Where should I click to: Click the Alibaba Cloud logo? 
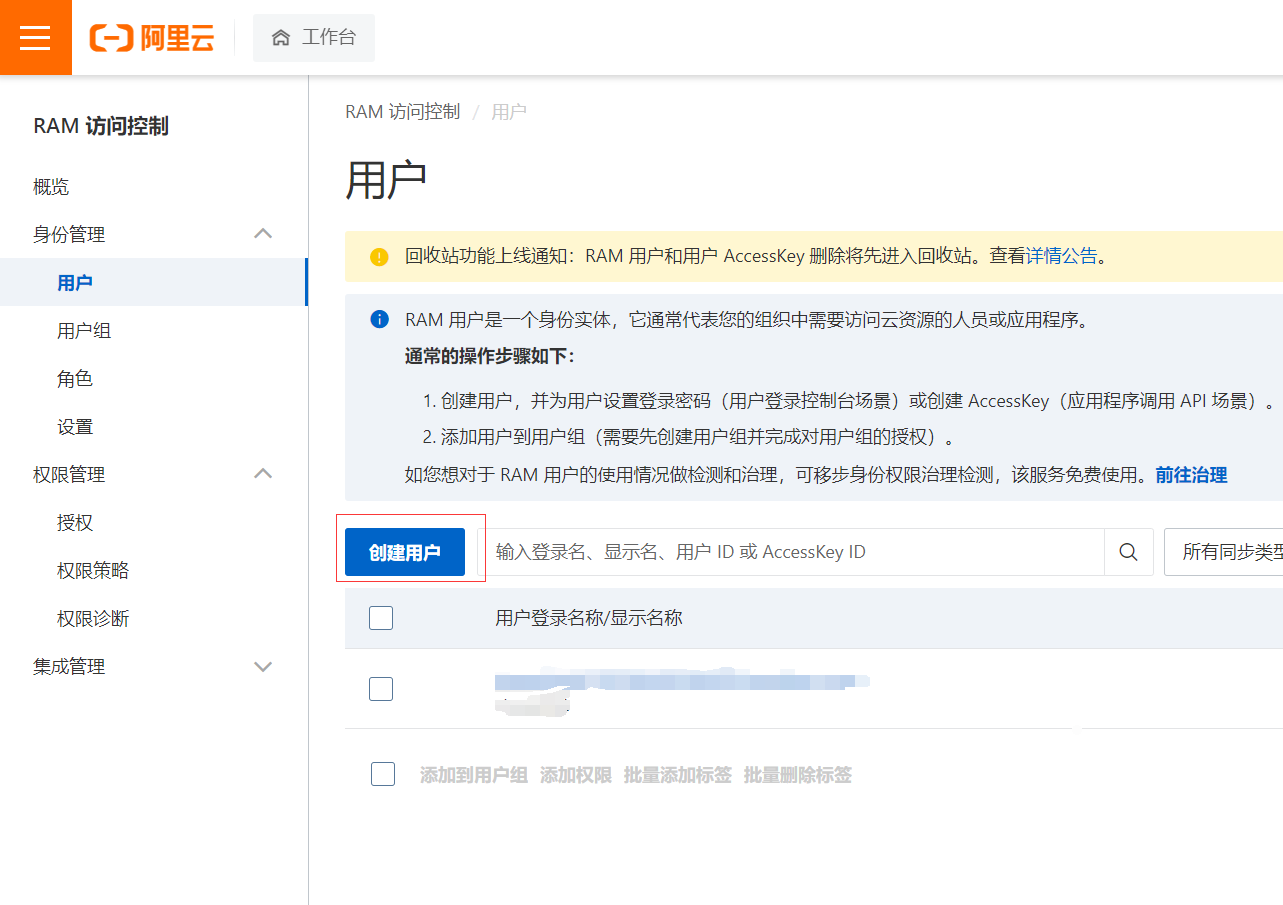click(x=152, y=38)
